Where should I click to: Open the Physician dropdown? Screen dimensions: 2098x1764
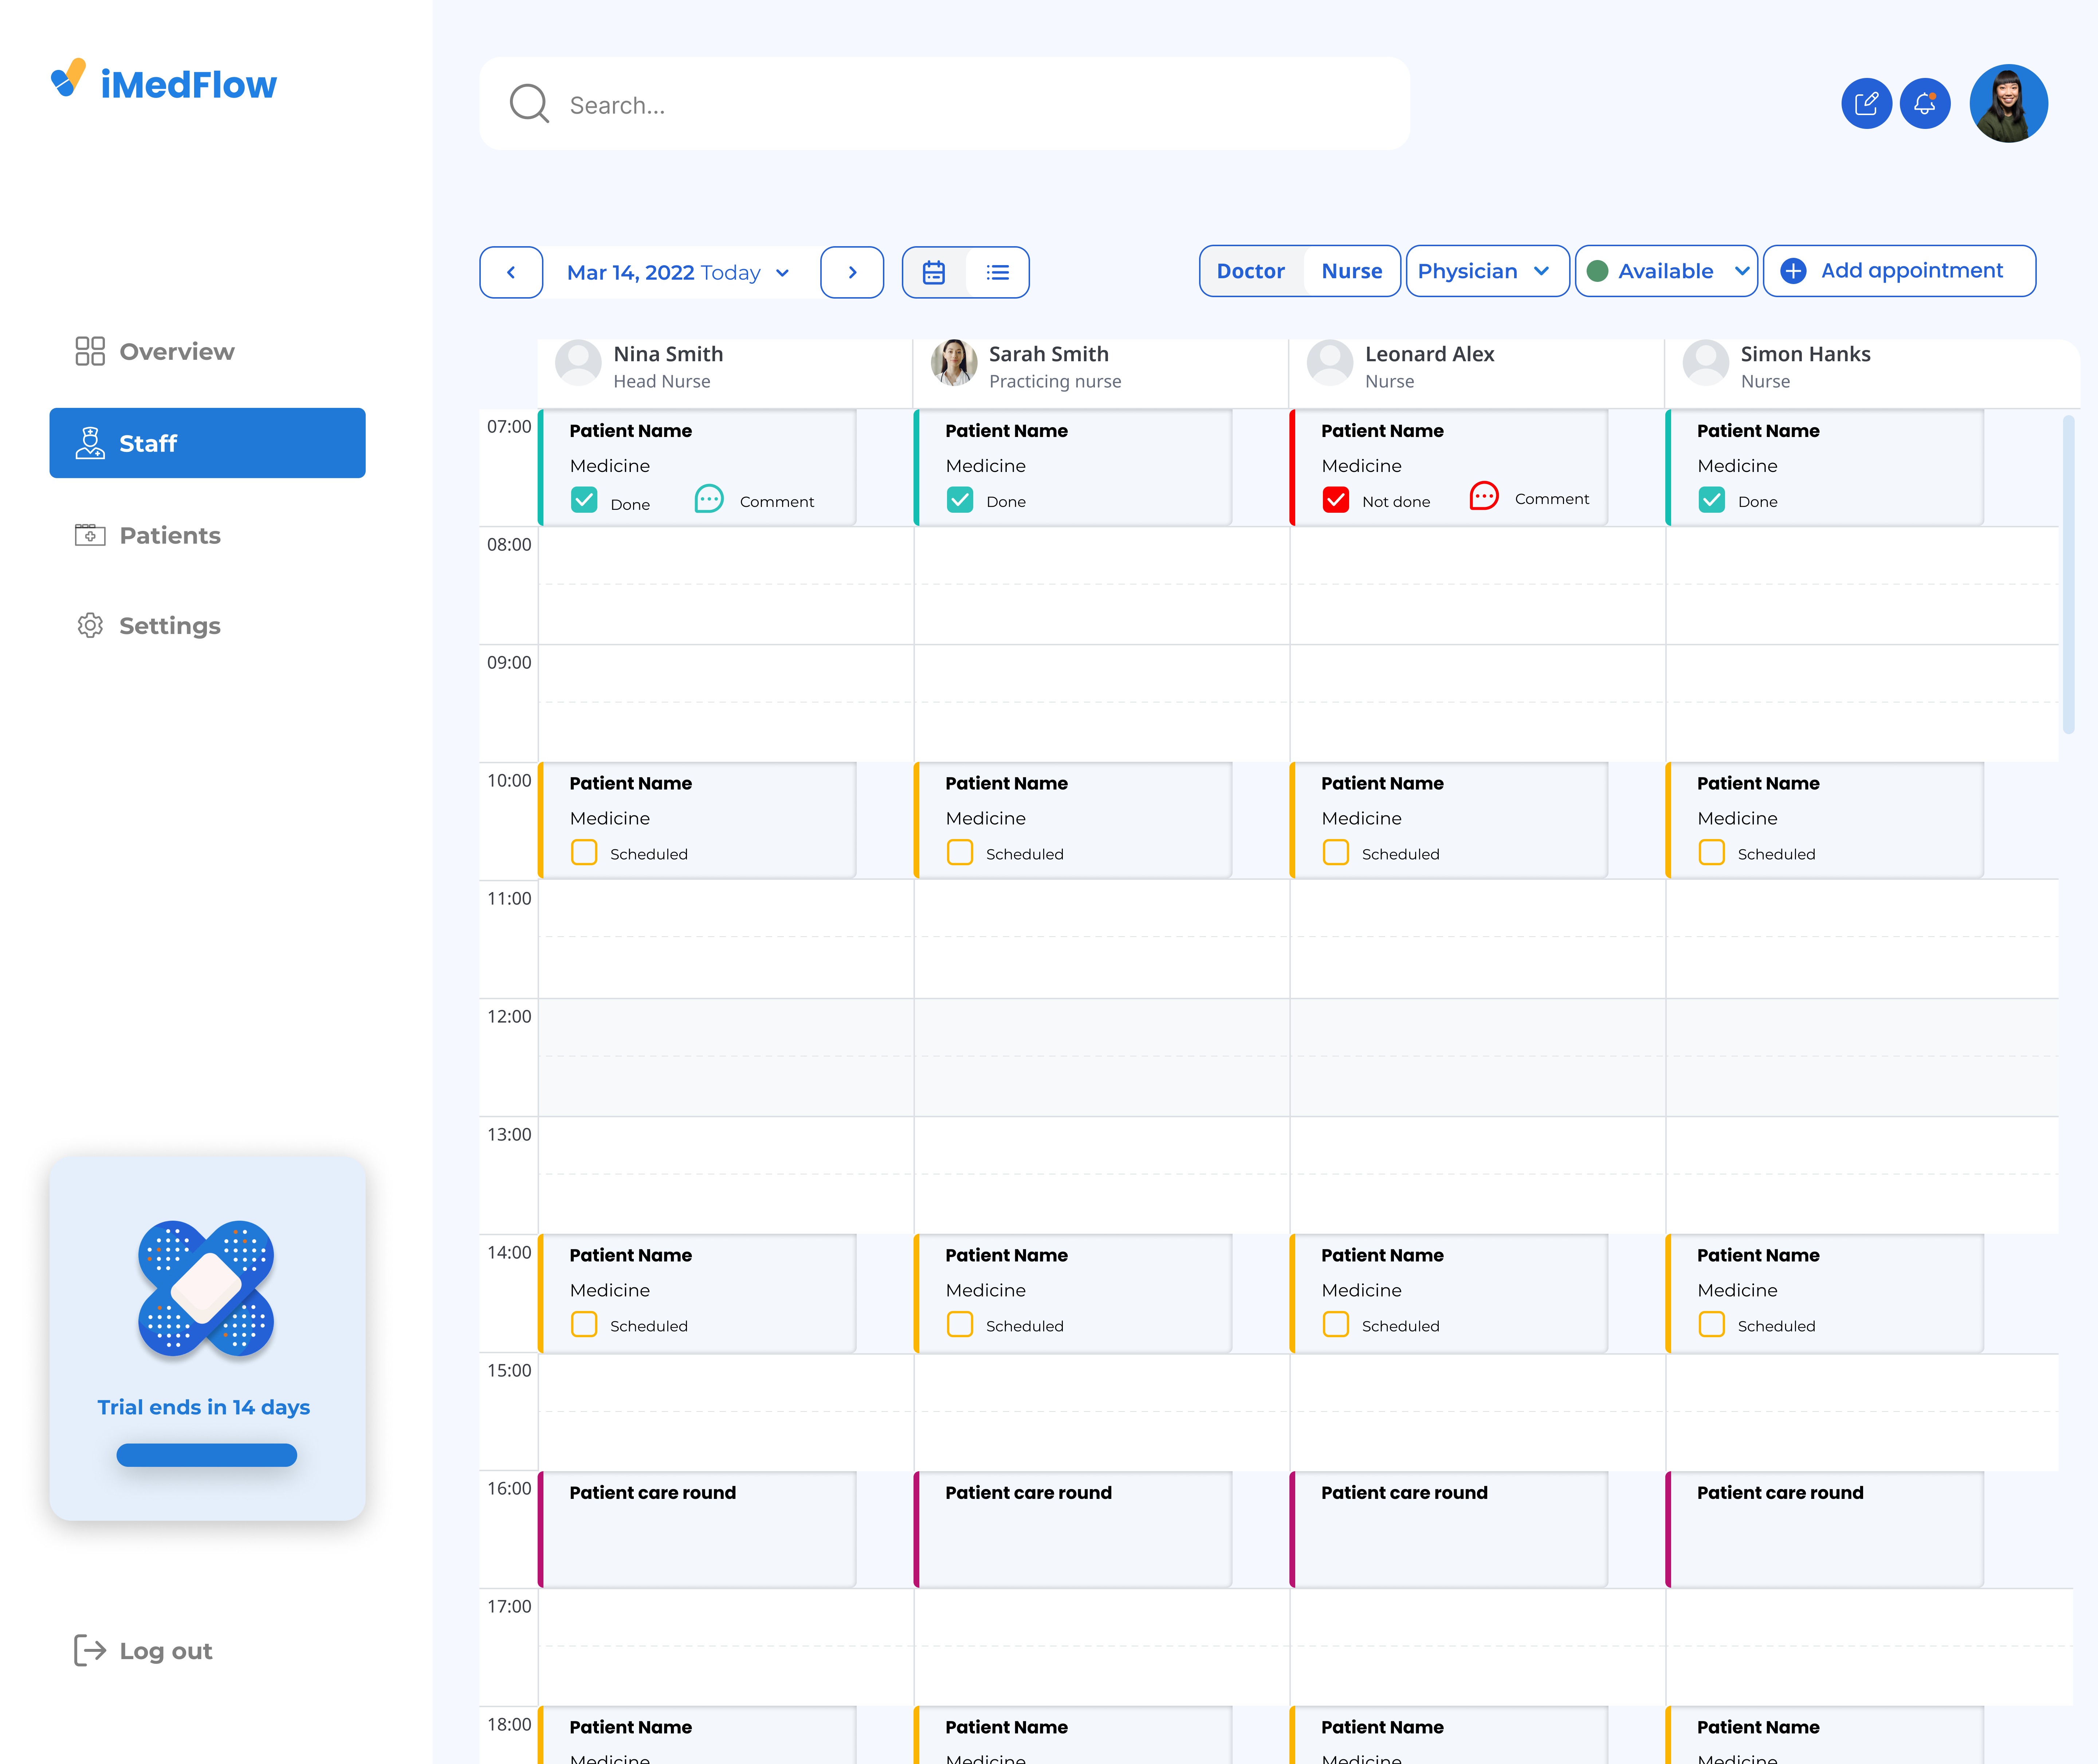[x=1487, y=271]
